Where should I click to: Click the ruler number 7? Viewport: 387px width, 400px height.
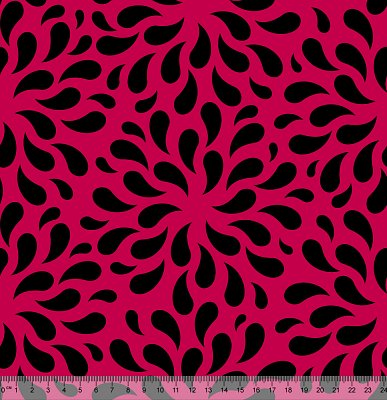point(112,390)
